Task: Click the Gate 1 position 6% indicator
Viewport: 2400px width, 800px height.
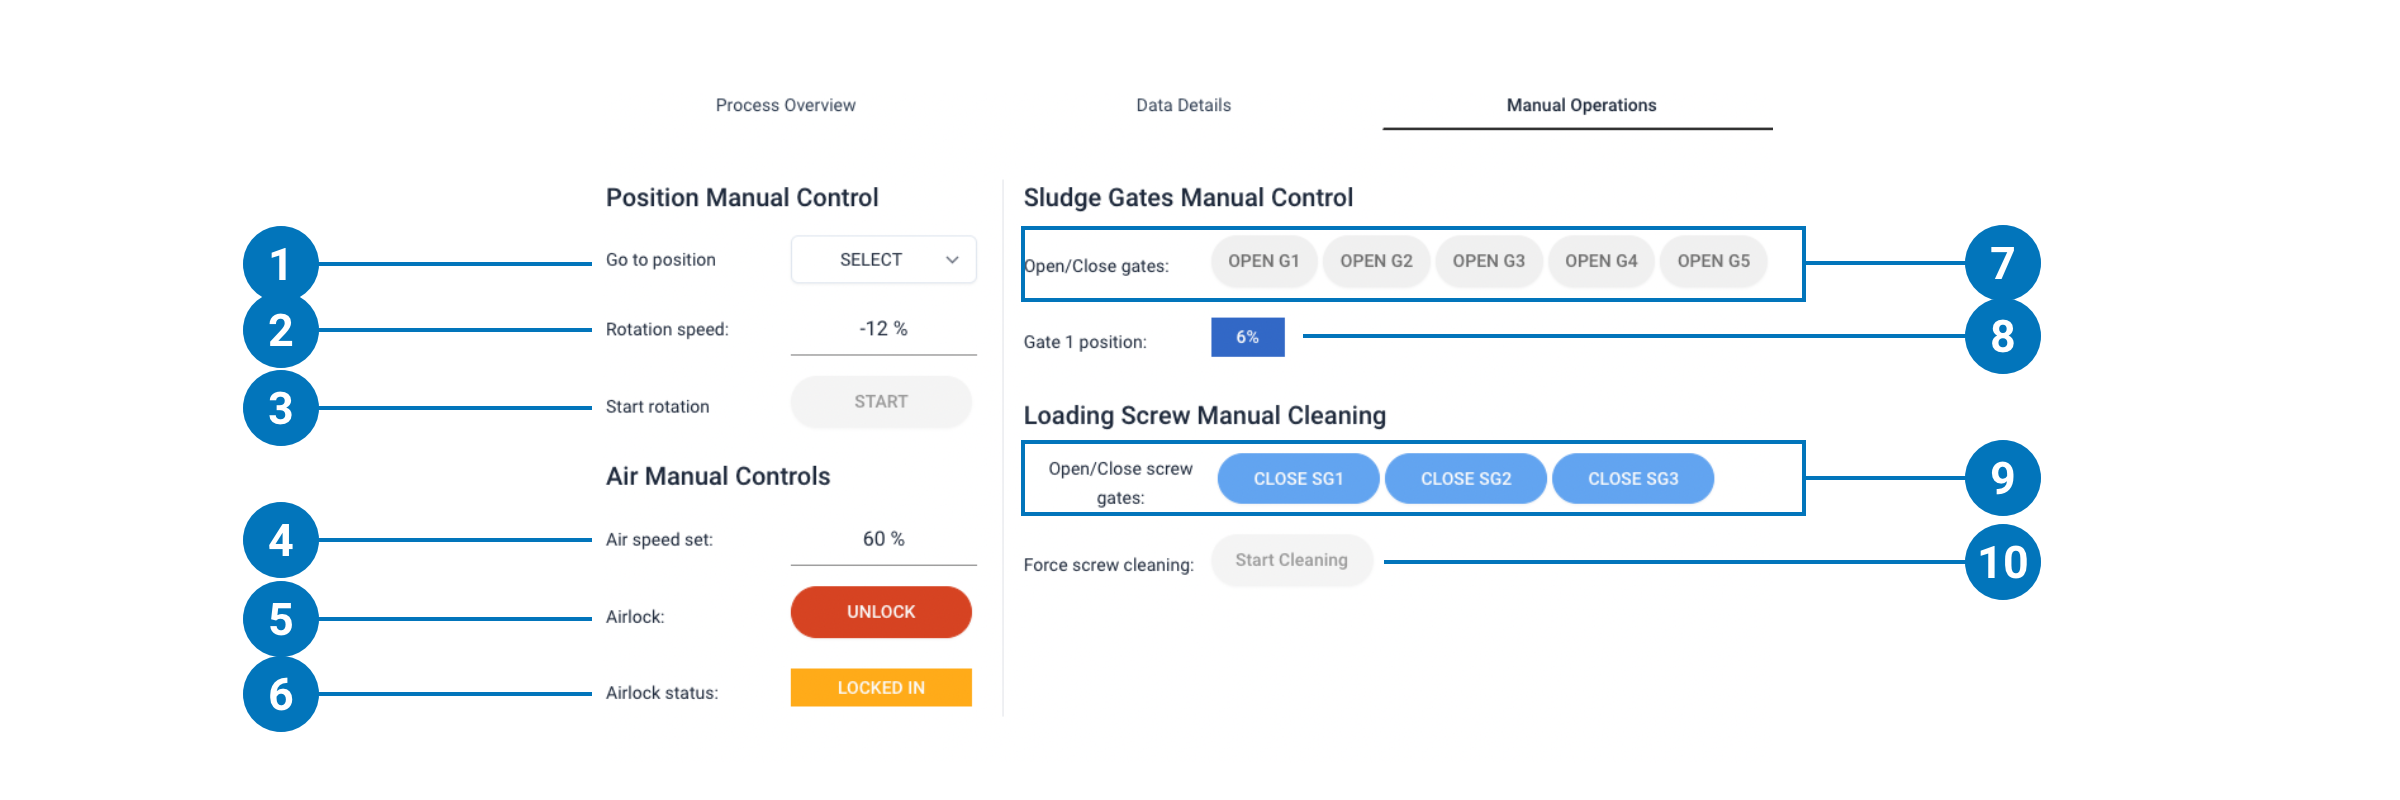Action: click(1248, 337)
